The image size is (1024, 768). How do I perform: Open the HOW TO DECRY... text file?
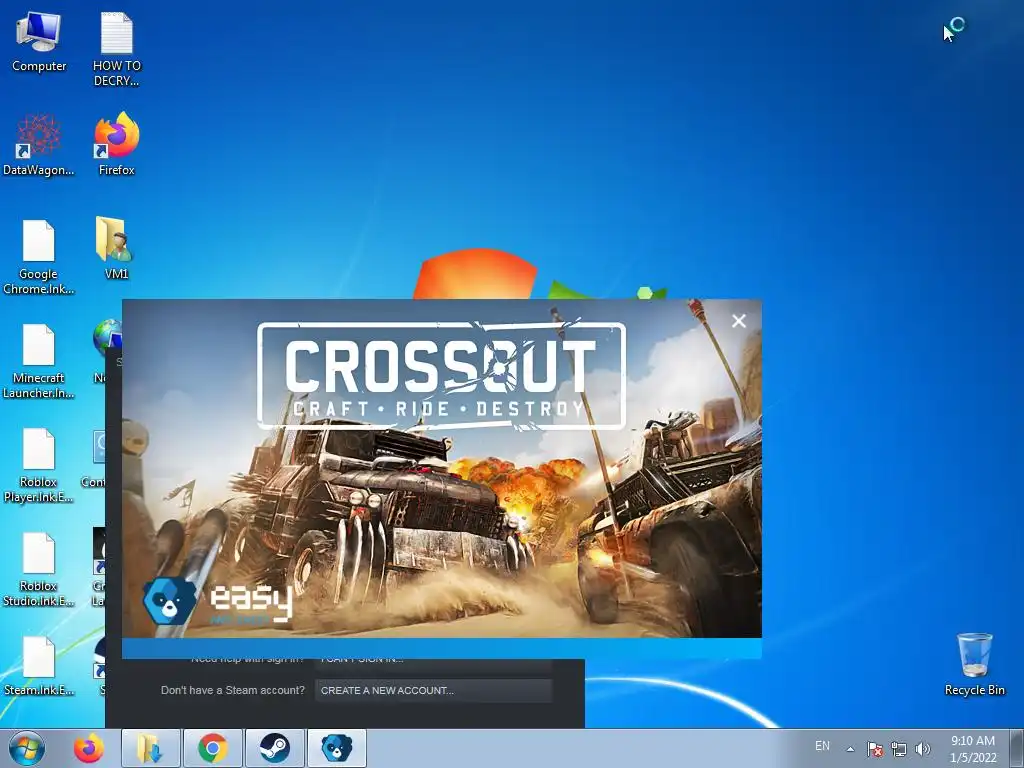[x=116, y=49]
